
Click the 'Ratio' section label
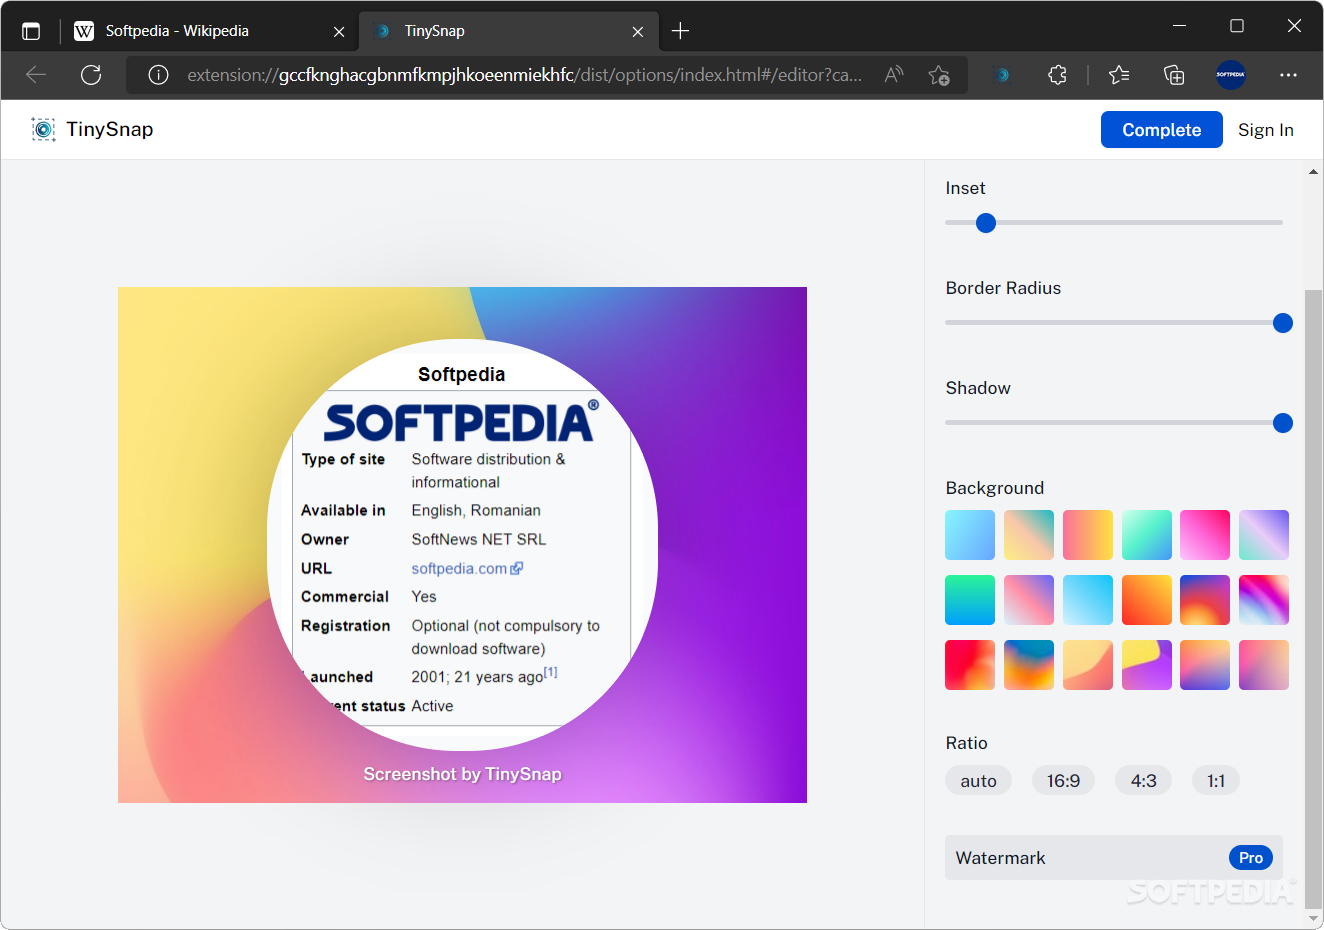966,743
